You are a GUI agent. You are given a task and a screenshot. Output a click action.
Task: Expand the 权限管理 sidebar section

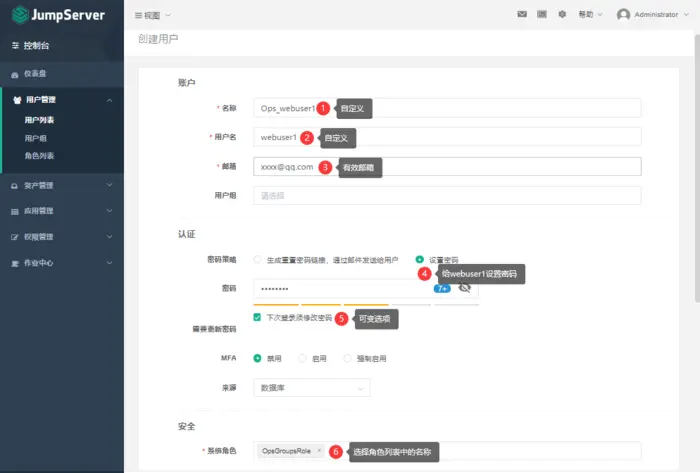coord(62,237)
